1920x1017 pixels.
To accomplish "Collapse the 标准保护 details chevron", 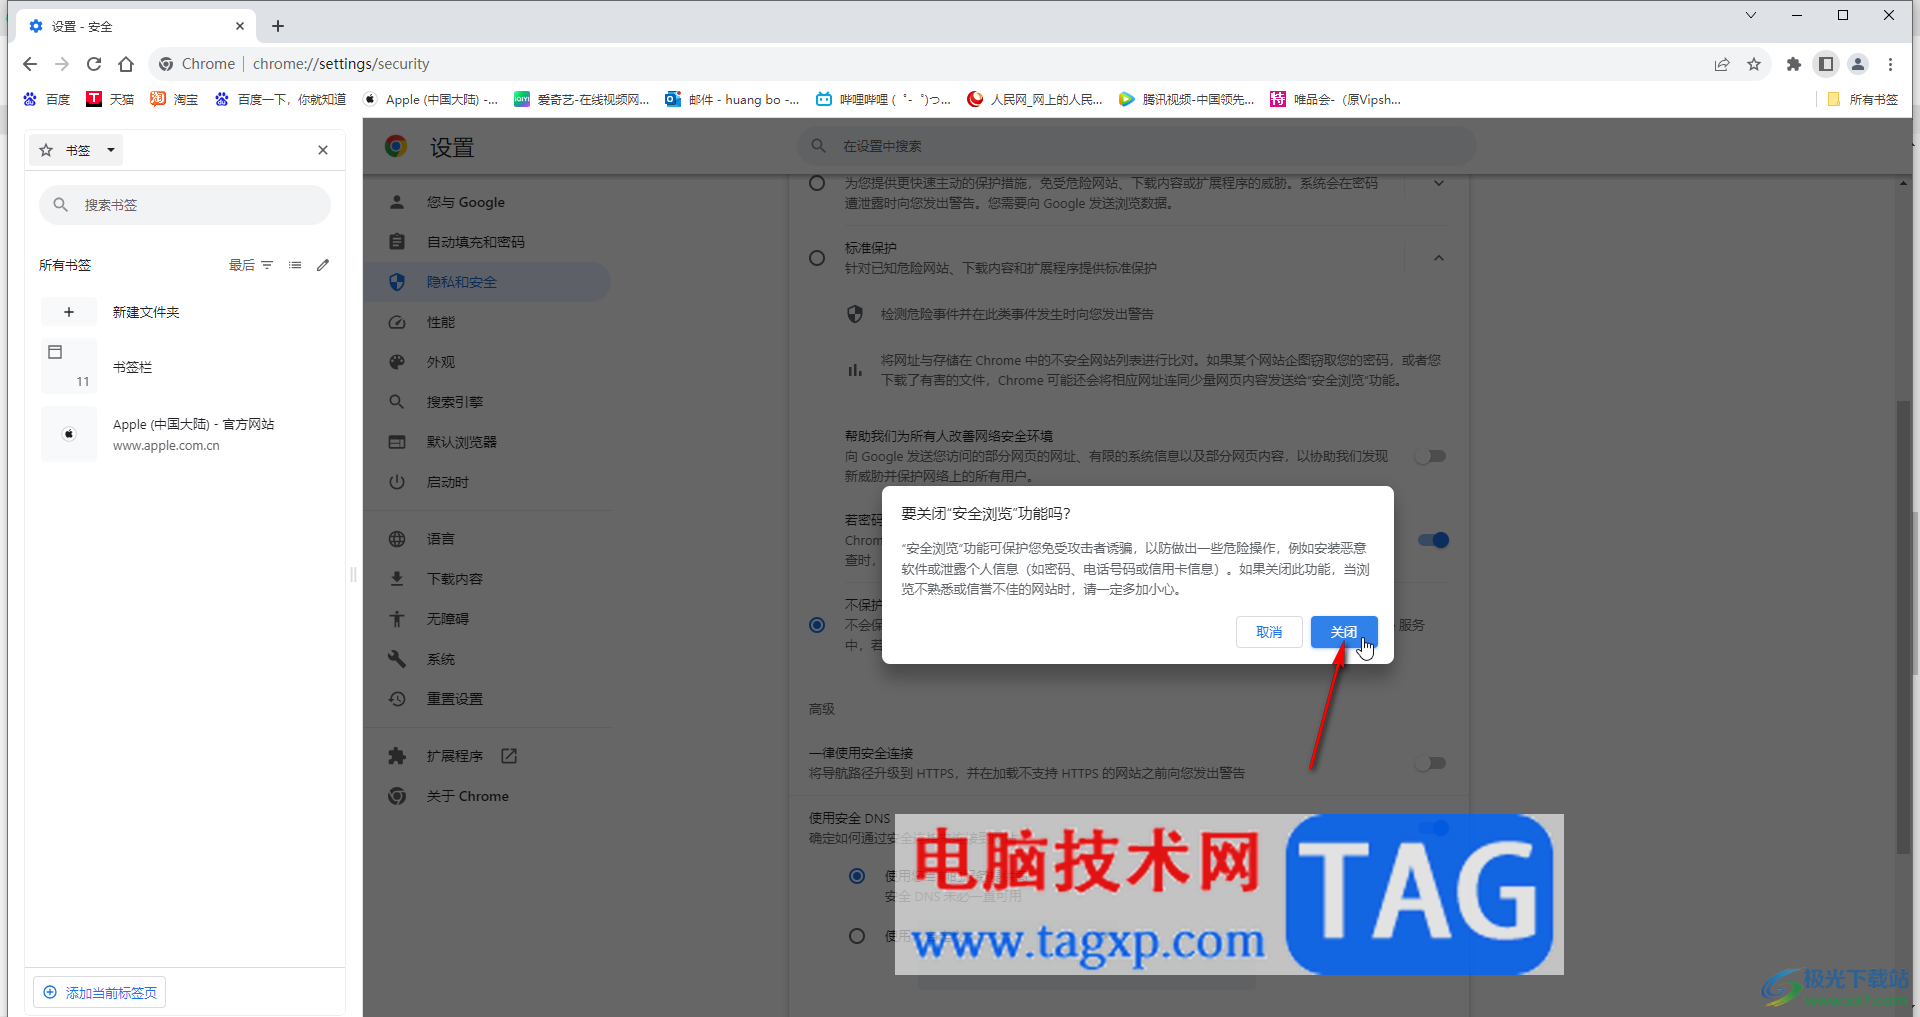I will click(1439, 258).
